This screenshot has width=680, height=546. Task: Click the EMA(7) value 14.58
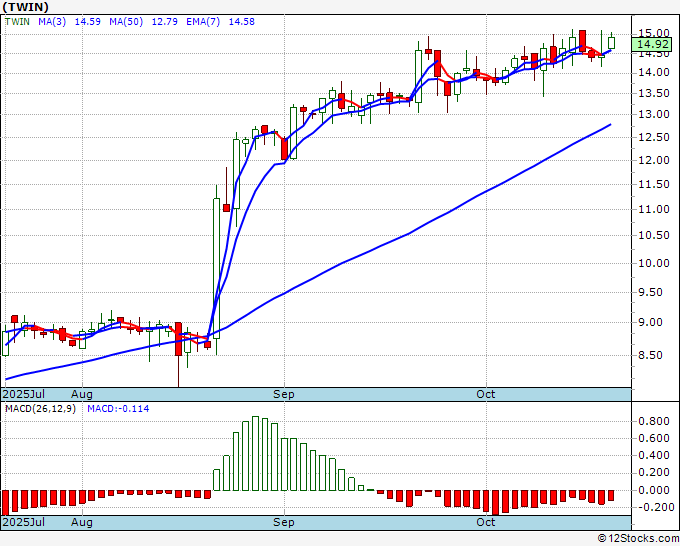coord(242,22)
